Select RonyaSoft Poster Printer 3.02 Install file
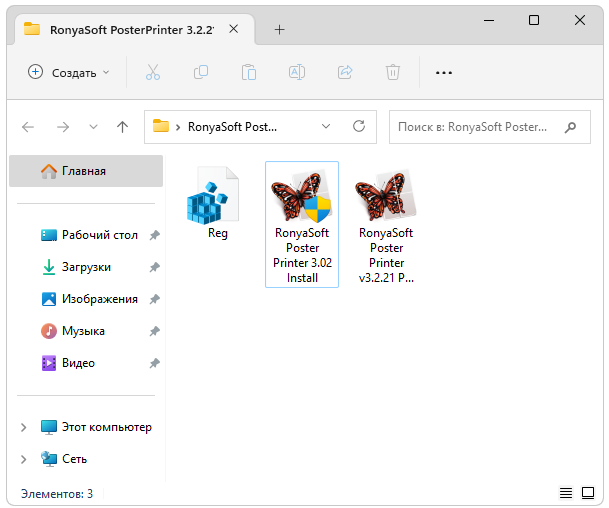This screenshot has height=508, width=609. click(x=302, y=224)
